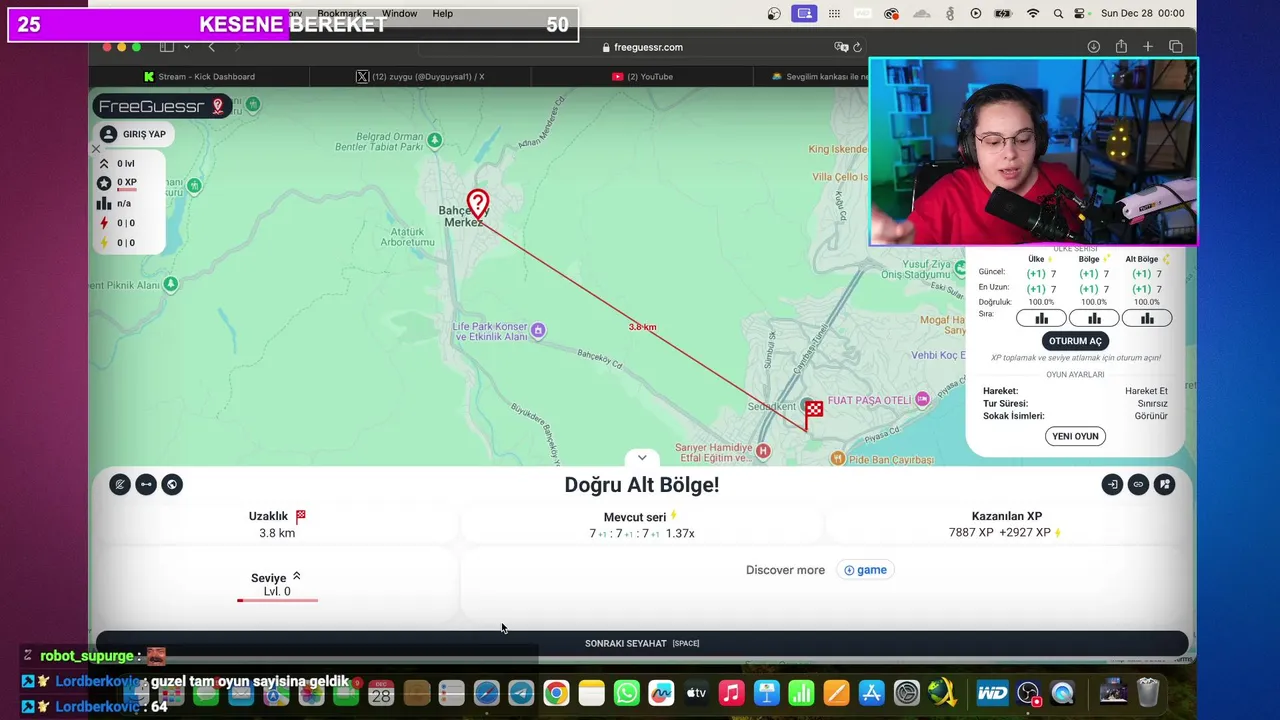The width and height of the screenshot is (1280, 720).
Task: Click the Pide-Ban Çayırbaşı restaurant marker
Action: click(838, 458)
